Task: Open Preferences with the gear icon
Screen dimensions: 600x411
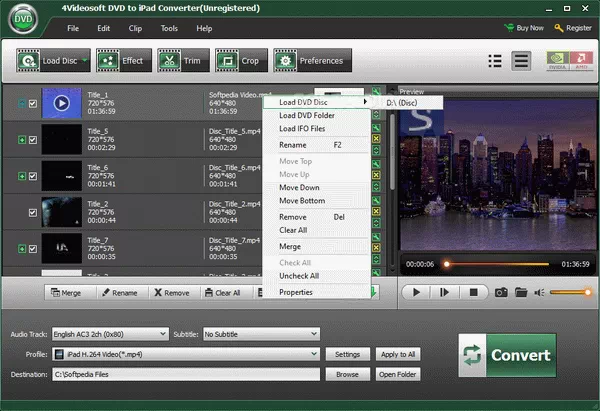Action: 312,60
